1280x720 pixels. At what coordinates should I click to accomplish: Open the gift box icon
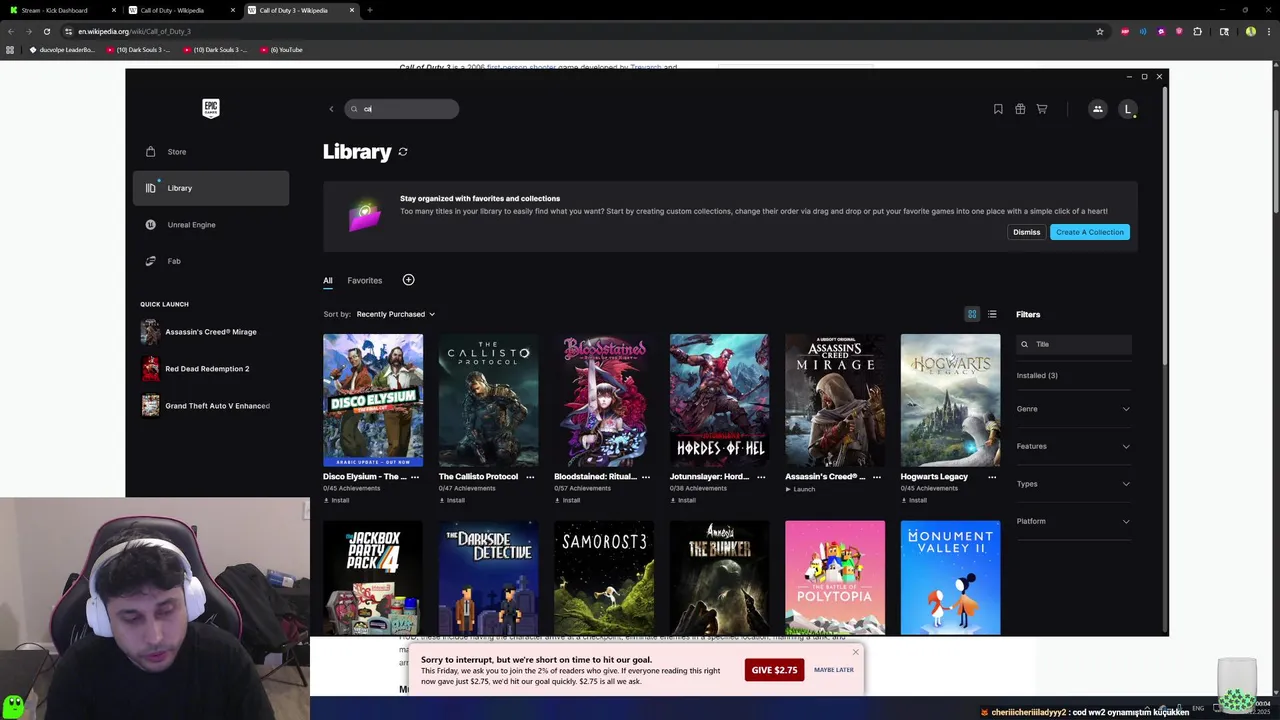(1020, 109)
